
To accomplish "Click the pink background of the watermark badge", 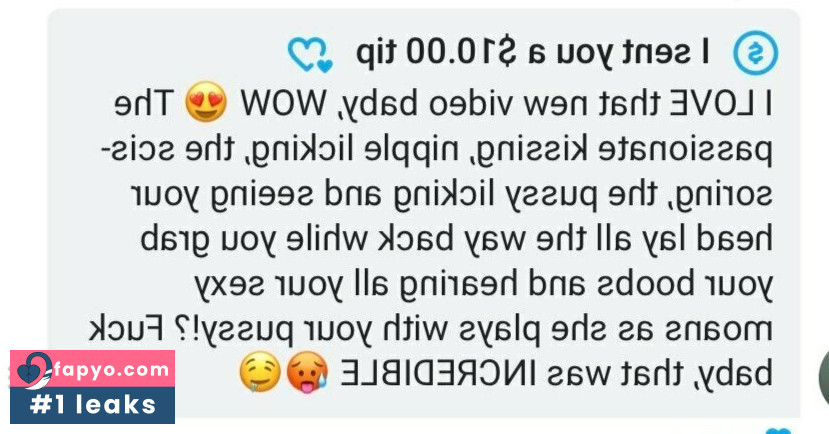I will [x=93, y=369].
